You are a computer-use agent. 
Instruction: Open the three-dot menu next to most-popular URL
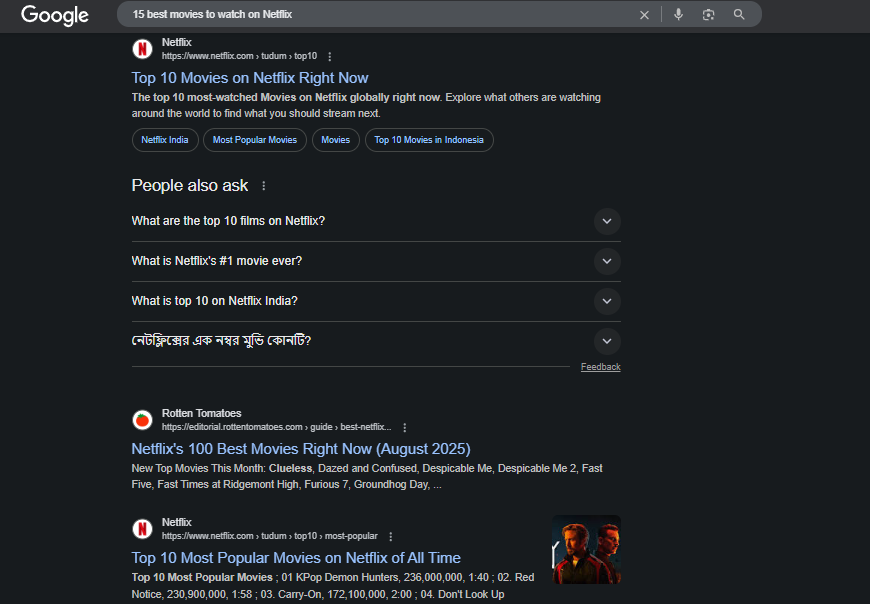(x=391, y=536)
